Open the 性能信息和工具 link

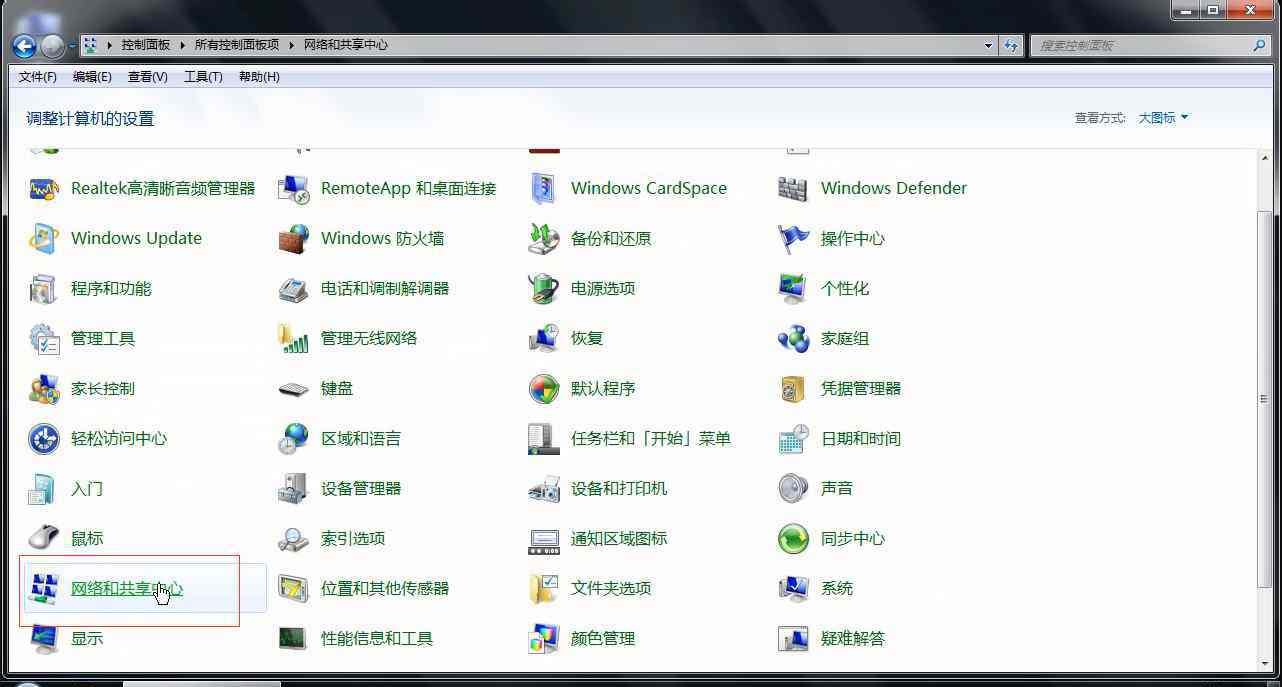coord(377,639)
